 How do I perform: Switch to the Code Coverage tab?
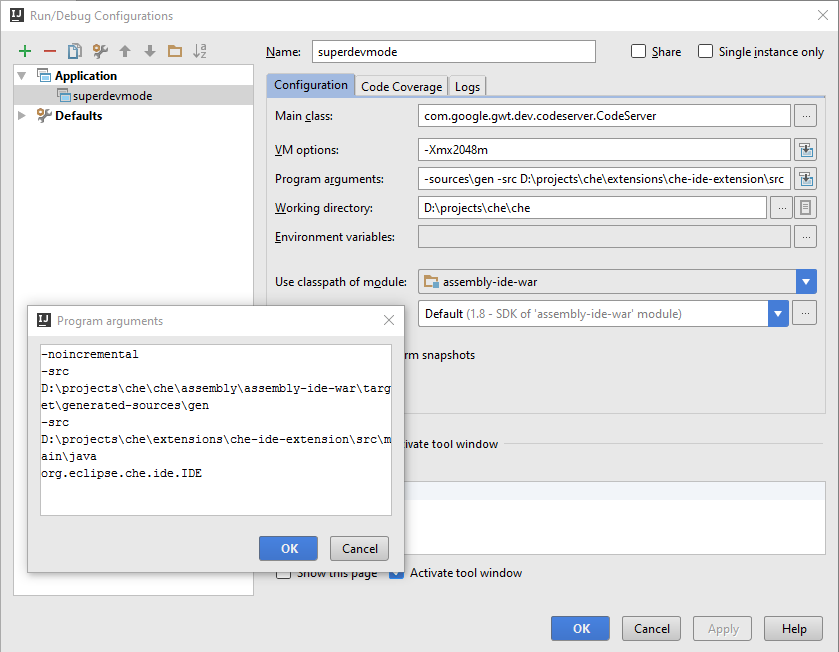click(401, 87)
